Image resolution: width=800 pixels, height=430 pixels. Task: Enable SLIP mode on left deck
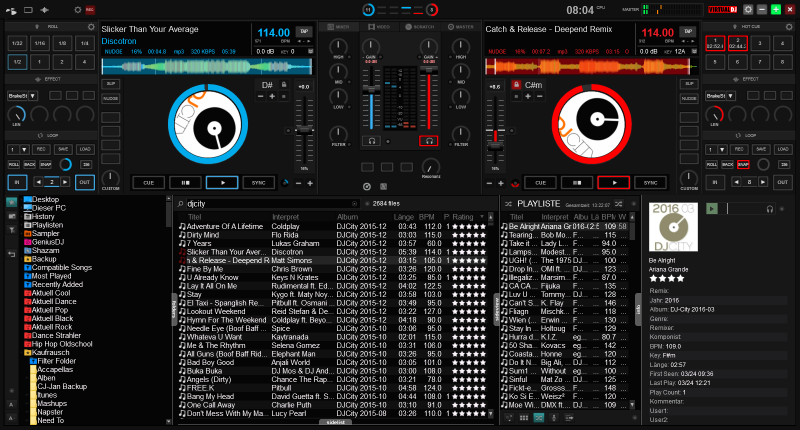[111, 84]
